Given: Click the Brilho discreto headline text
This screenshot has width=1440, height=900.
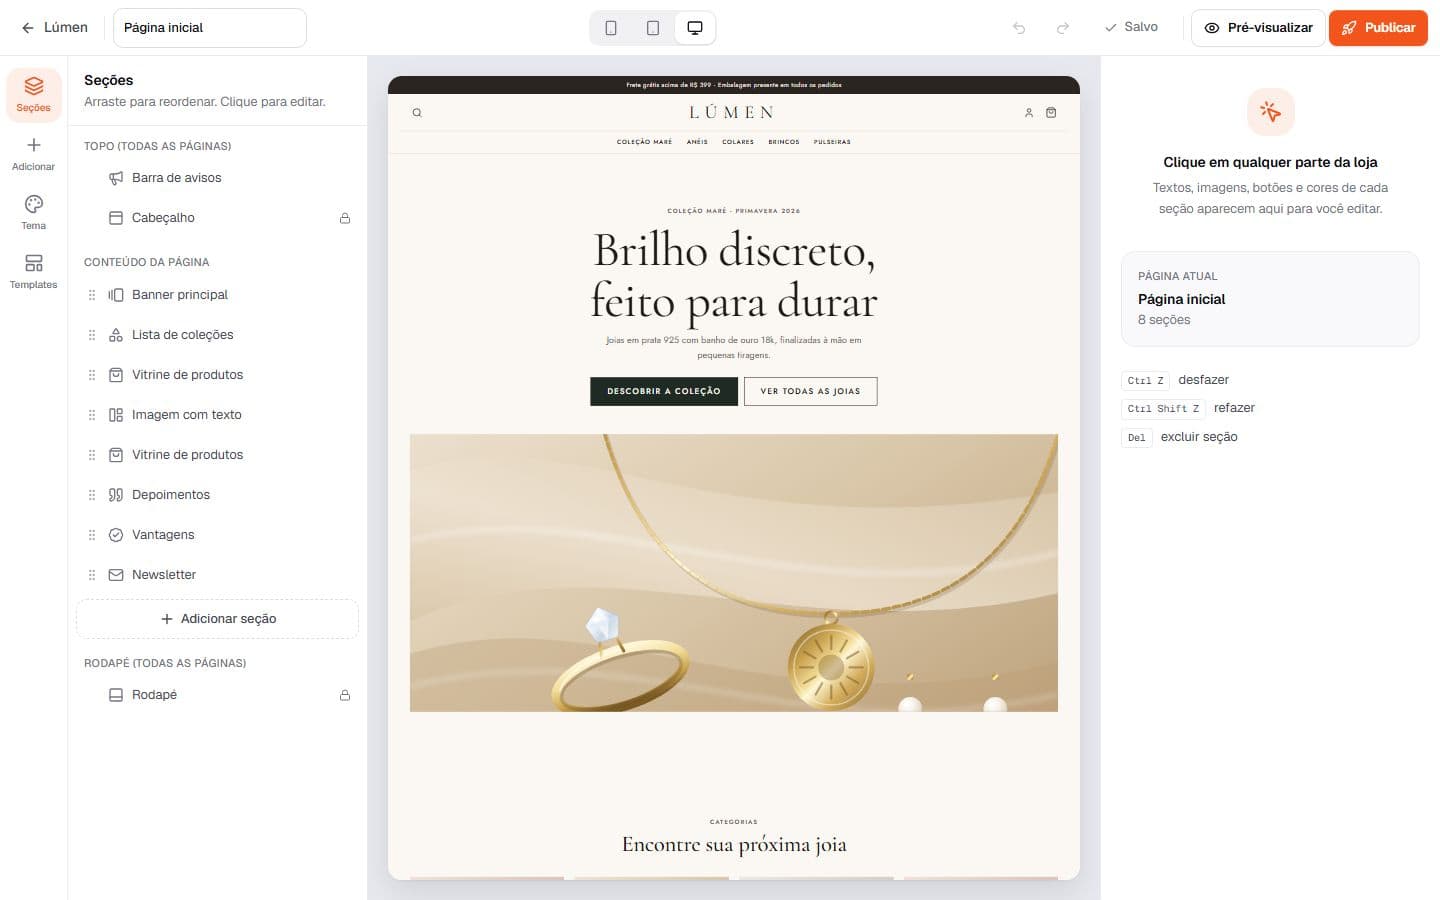Looking at the screenshot, I should [734, 276].
